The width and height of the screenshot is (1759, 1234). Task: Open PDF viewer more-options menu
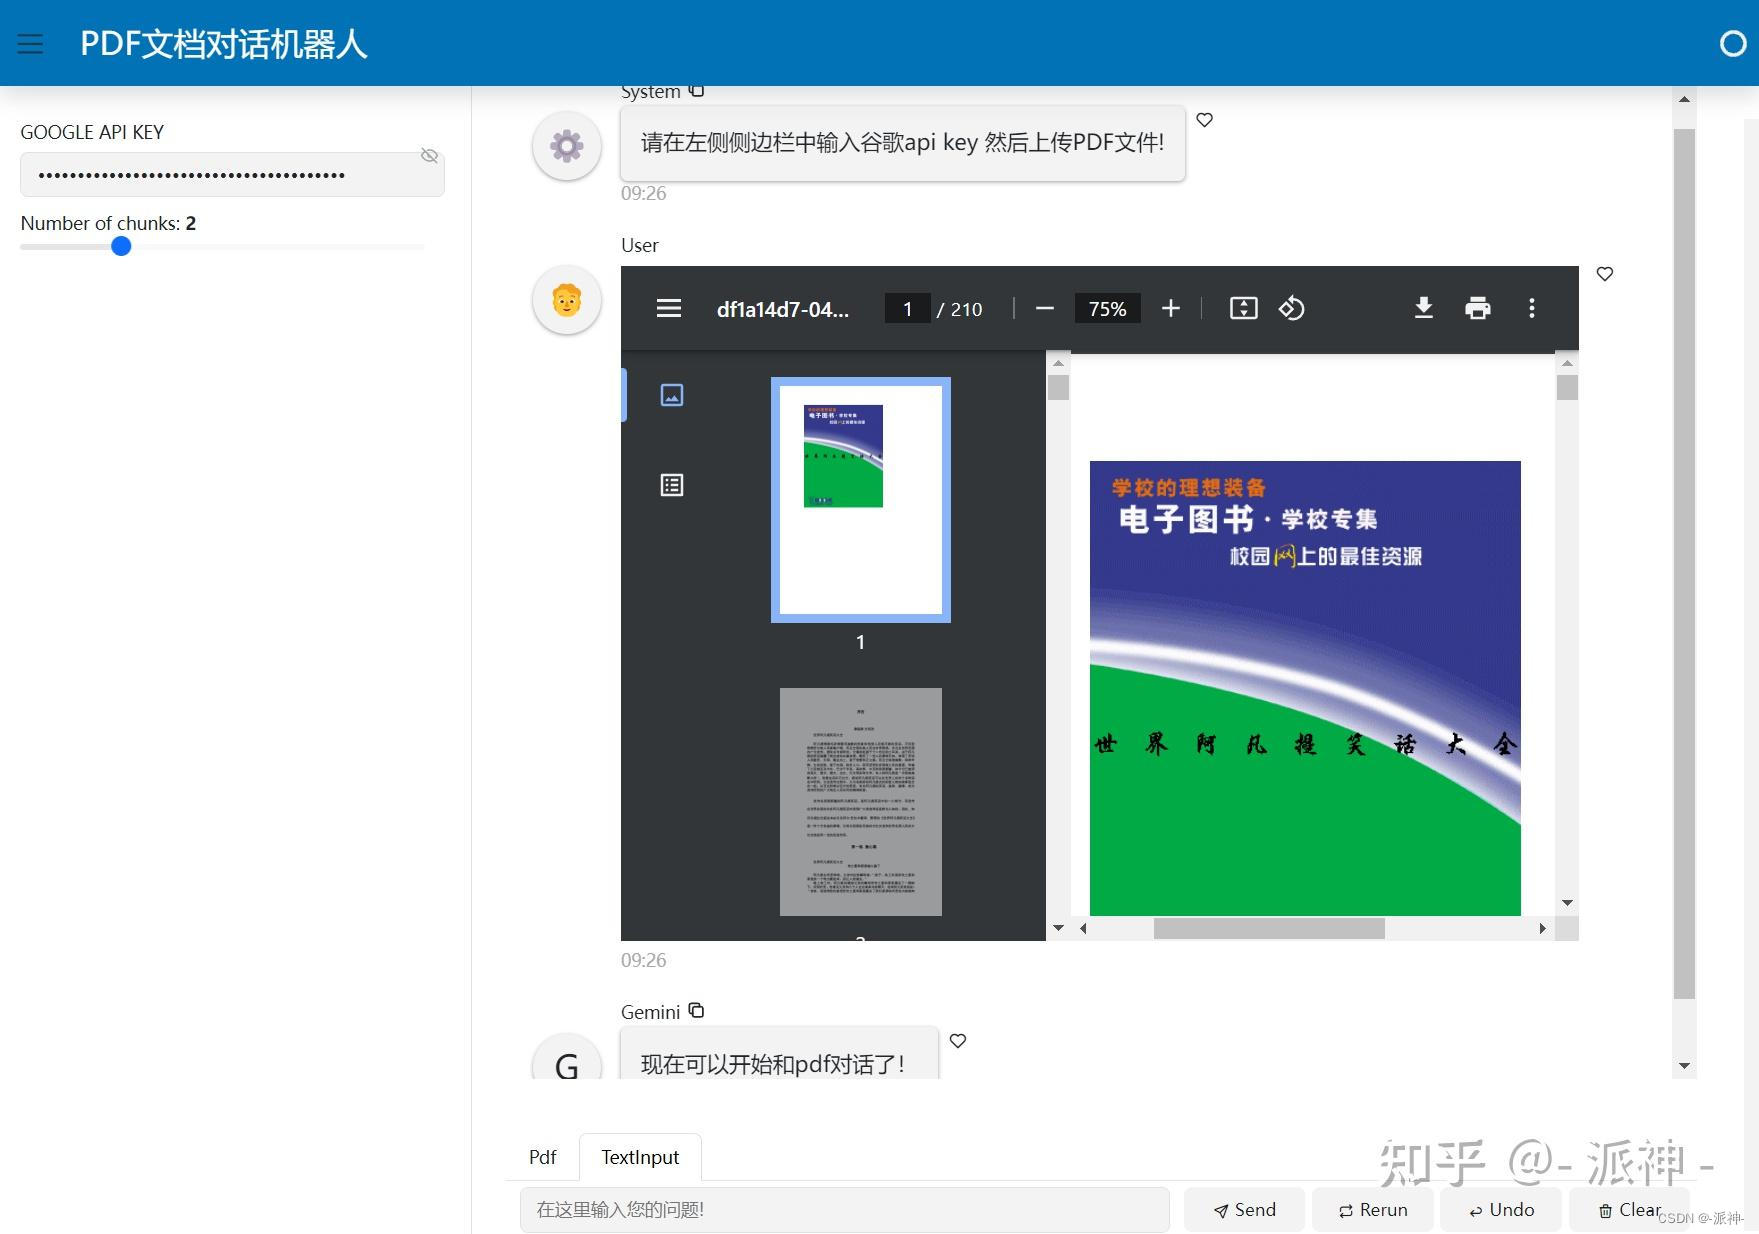(x=1532, y=308)
